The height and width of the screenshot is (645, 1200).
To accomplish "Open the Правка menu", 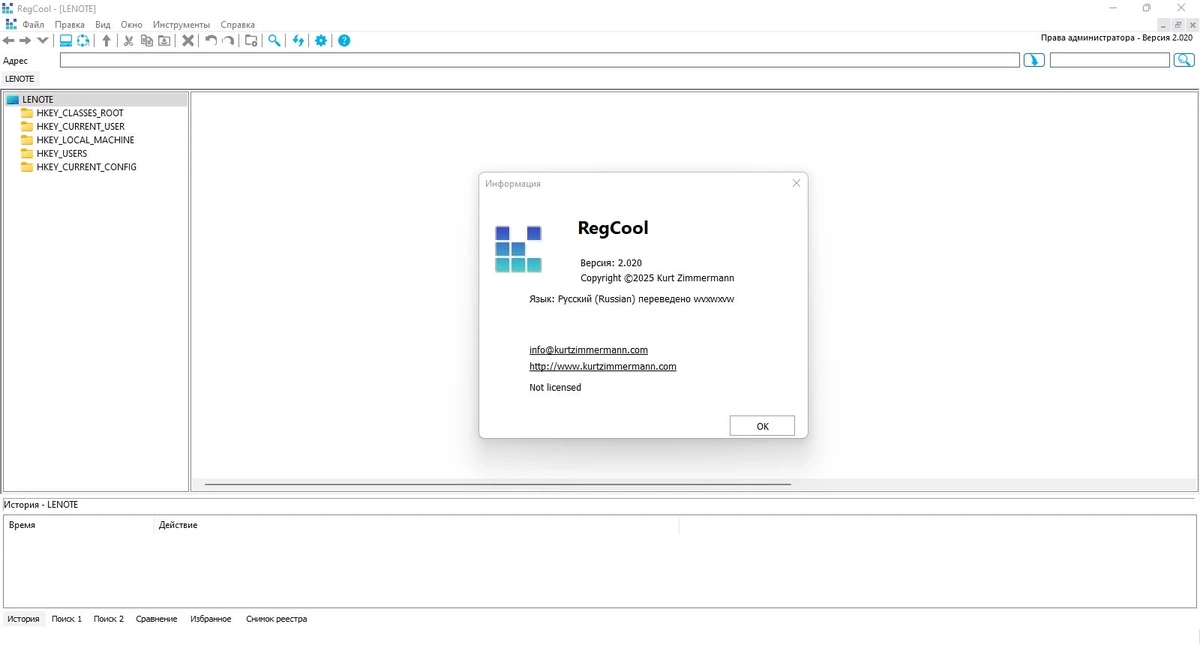I will (x=70, y=24).
